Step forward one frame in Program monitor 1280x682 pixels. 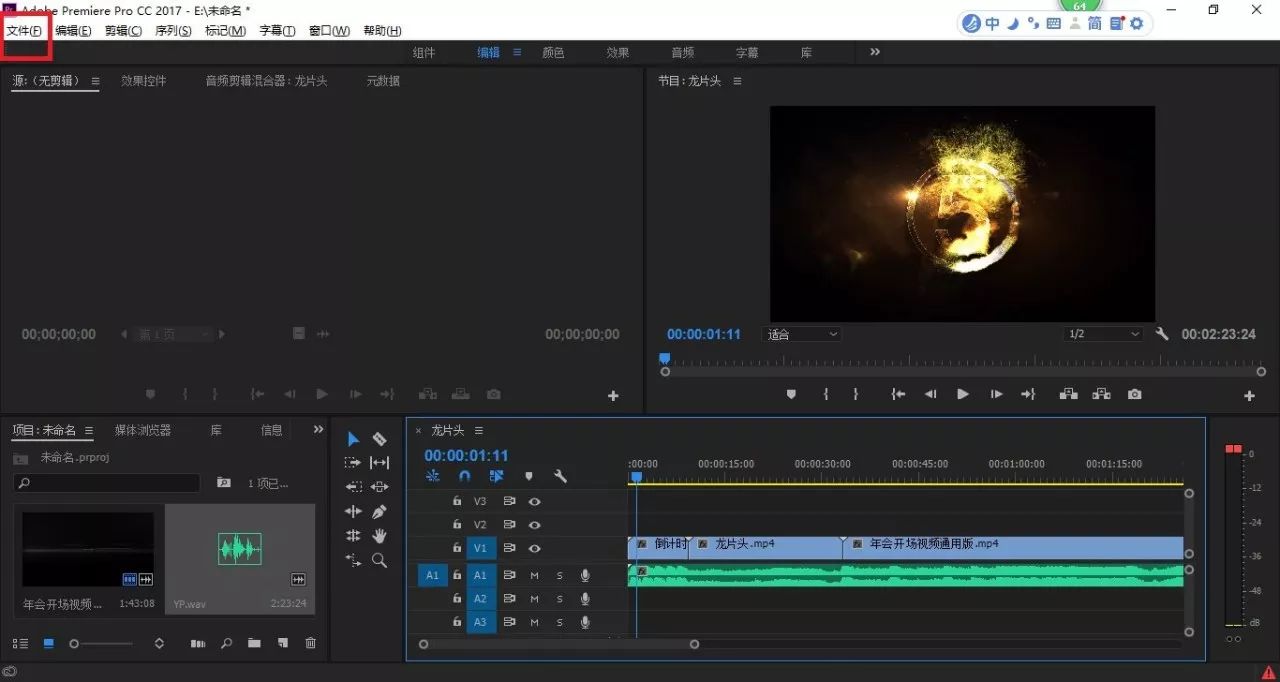point(995,395)
